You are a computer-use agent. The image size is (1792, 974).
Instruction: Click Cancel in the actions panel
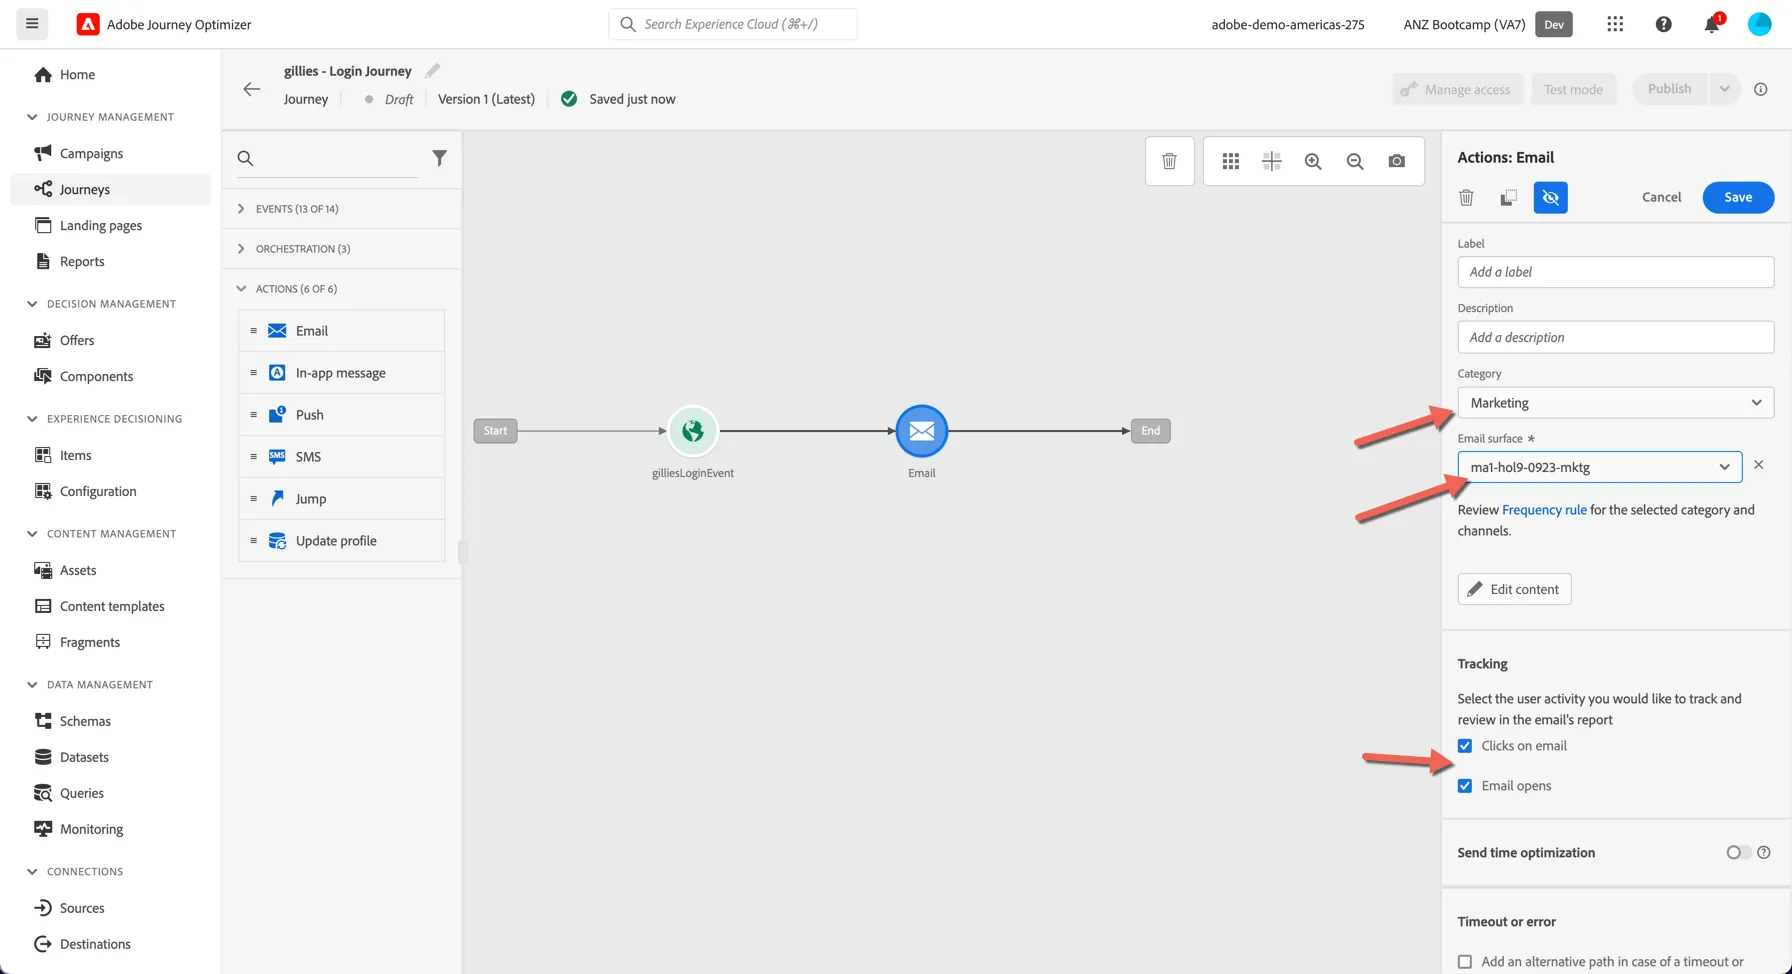coord(1661,197)
